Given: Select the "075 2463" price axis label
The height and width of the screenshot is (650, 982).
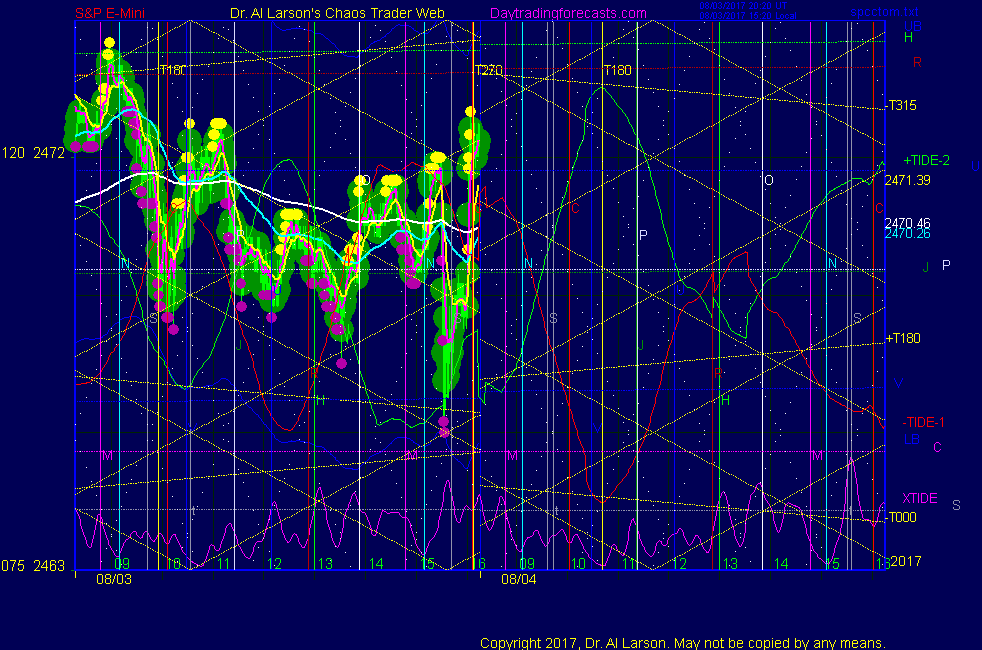Looking at the screenshot, I should [x=33, y=566].
